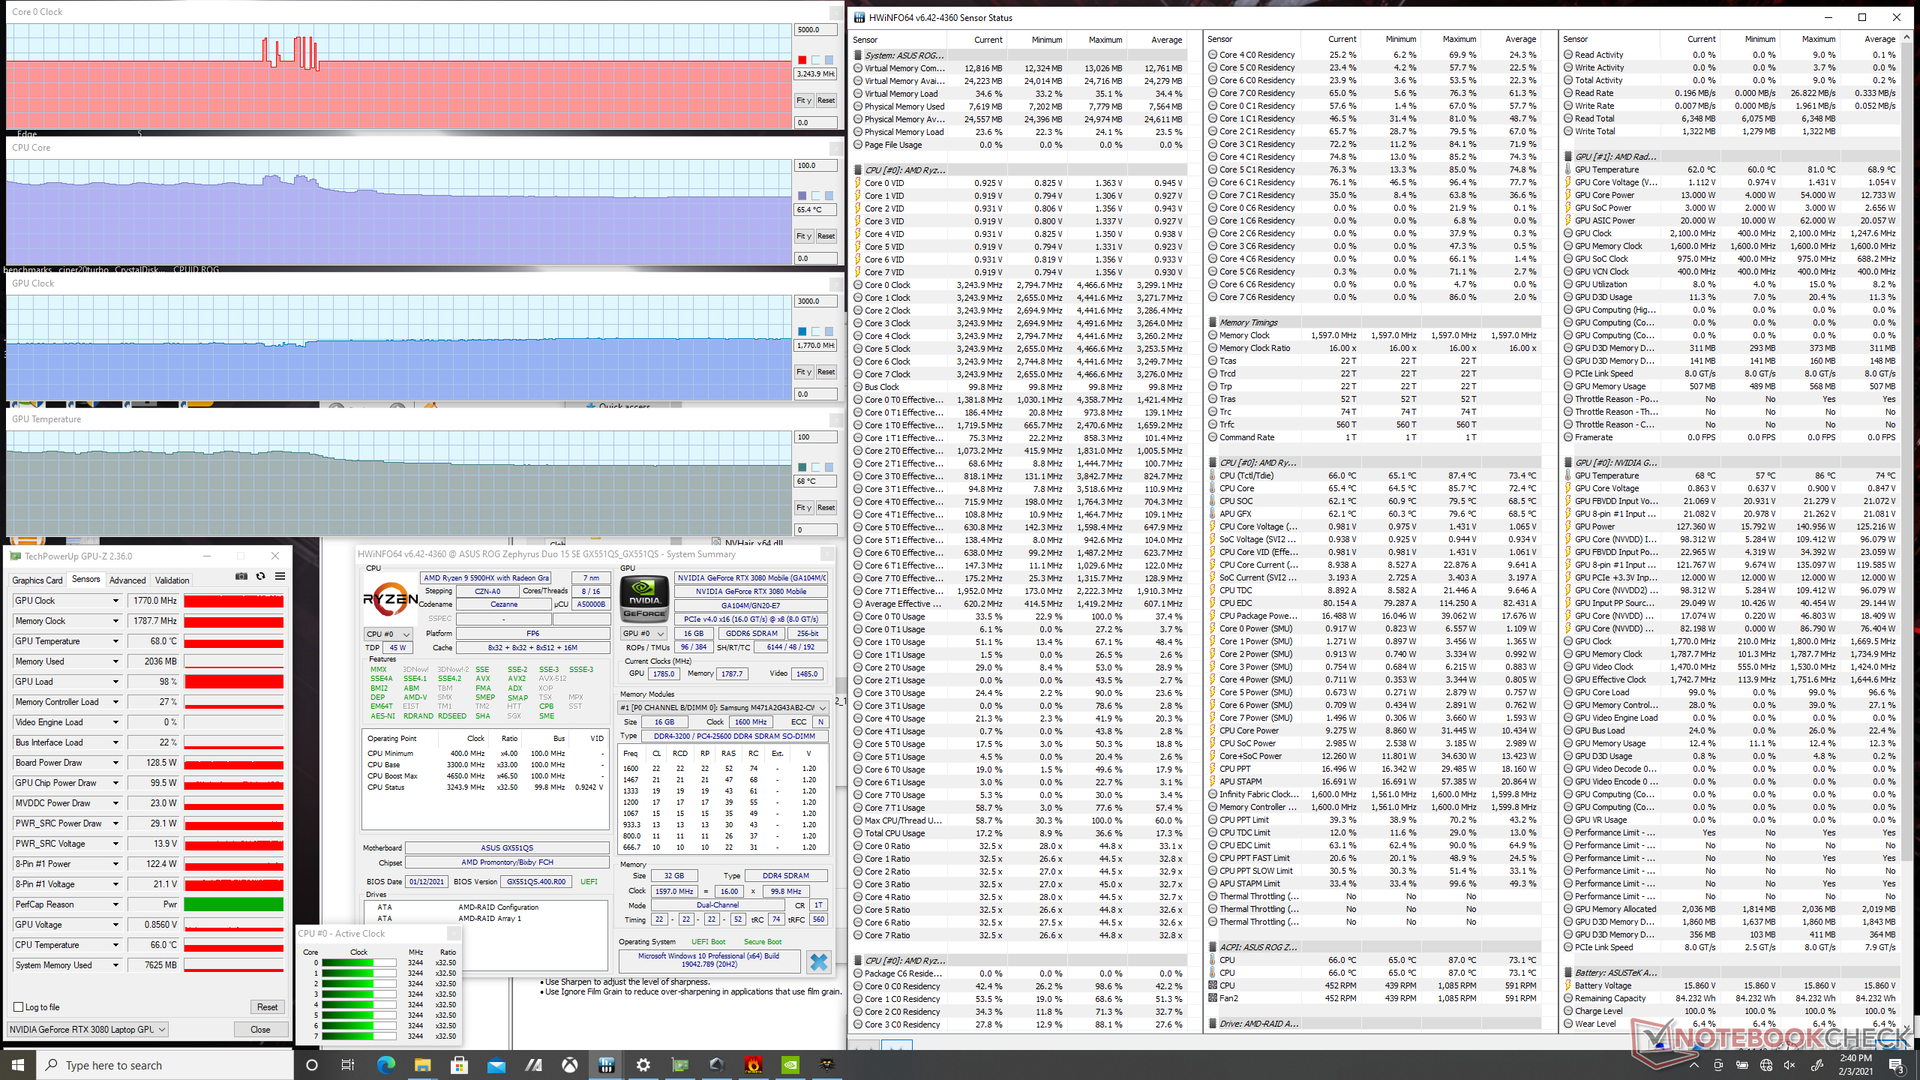Open Microsoft Store from taskbar
The width and height of the screenshot is (1920, 1080).
459,1065
